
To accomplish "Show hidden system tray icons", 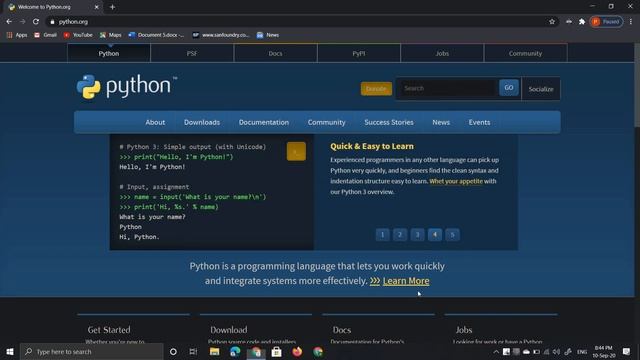I will tap(496, 352).
